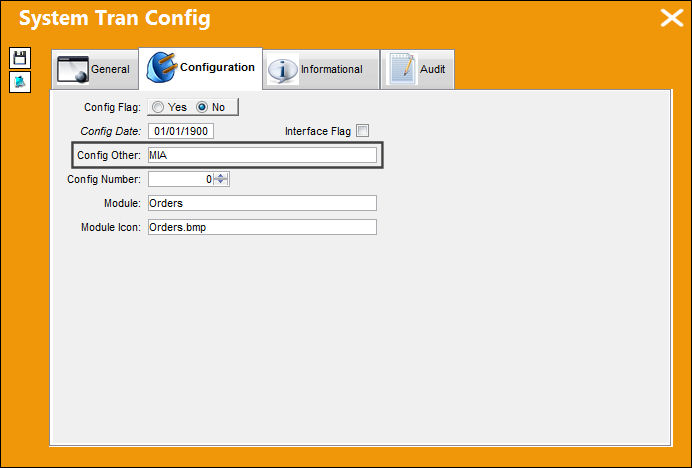The image size is (692, 468).
Task: Click the Audit tab notepad icon
Action: (402, 69)
